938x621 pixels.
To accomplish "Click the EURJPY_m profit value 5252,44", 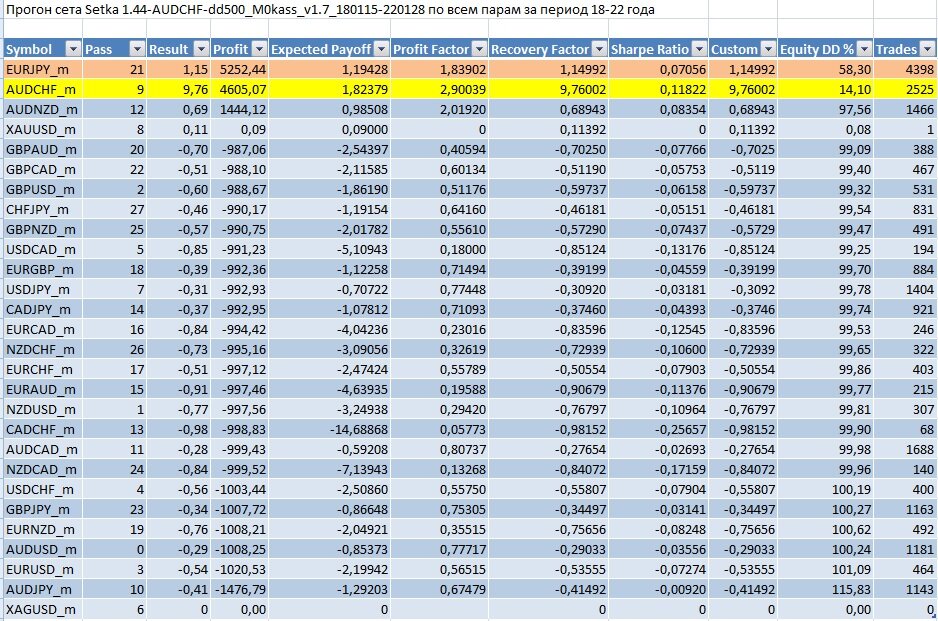I will [243, 69].
